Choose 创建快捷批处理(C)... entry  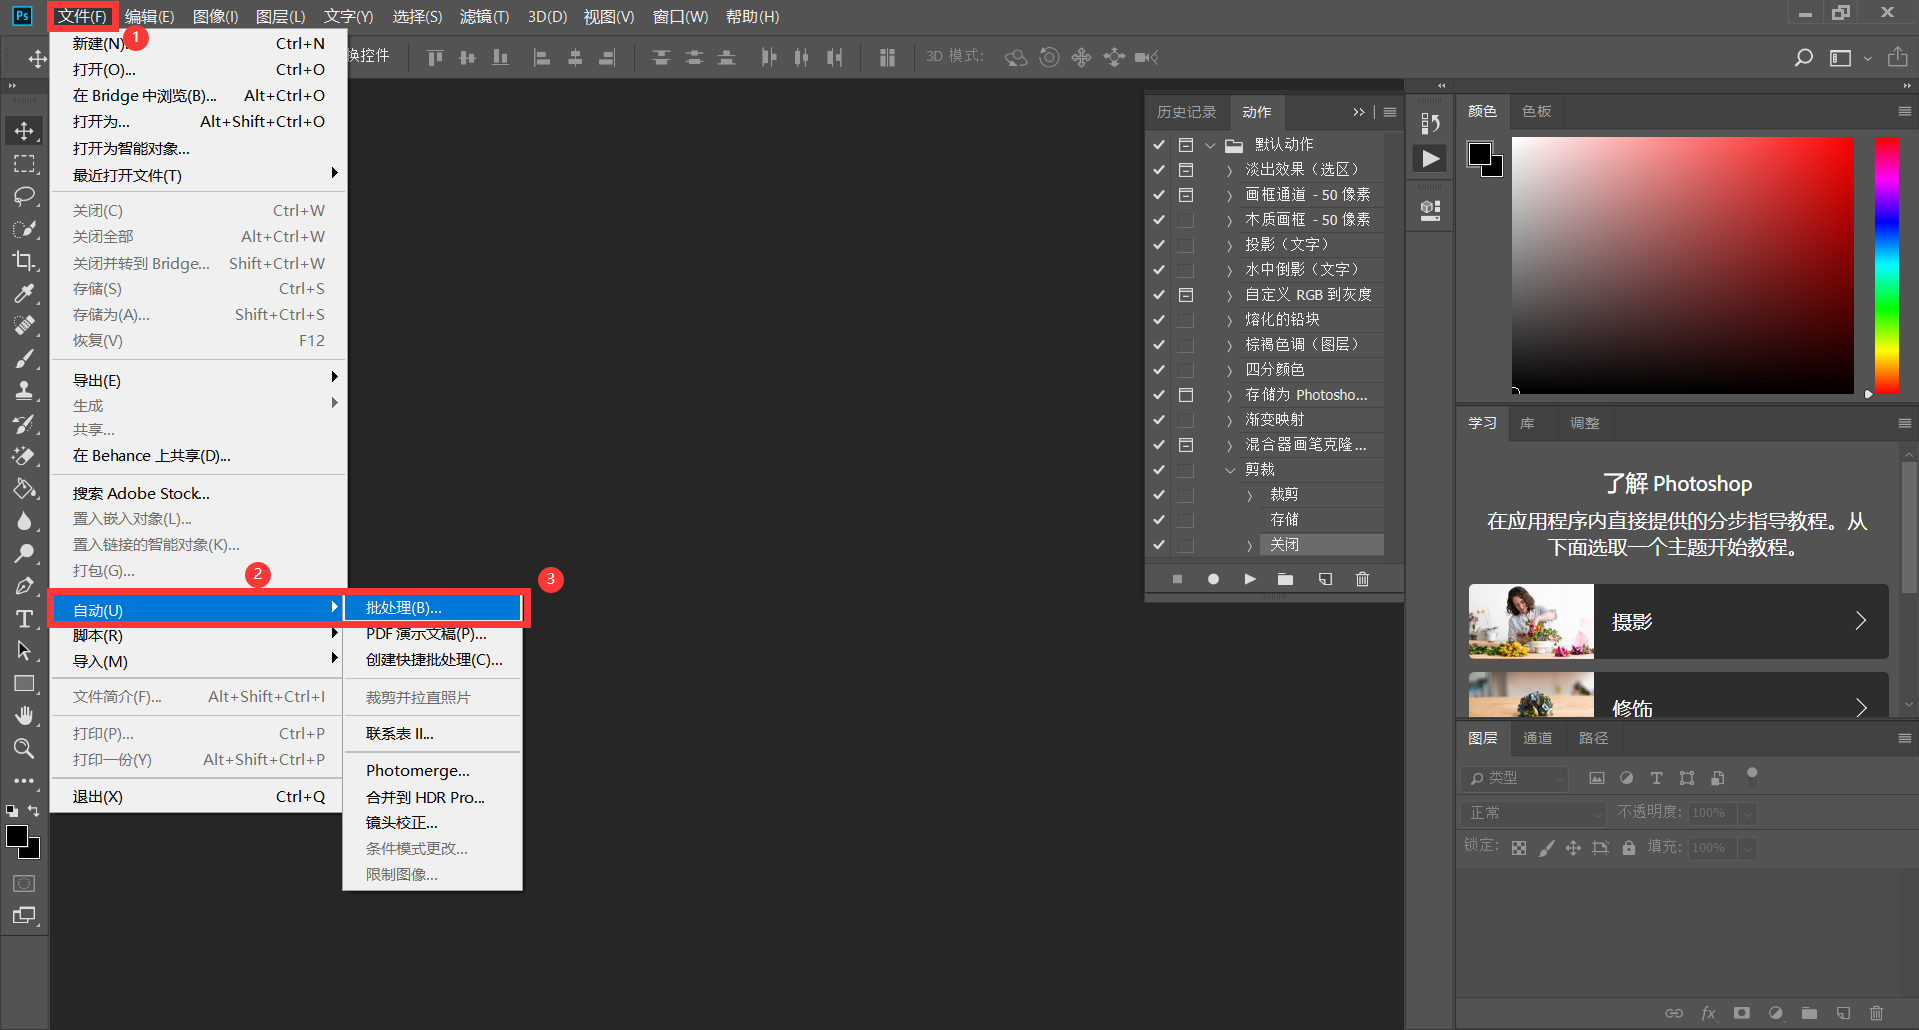[x=432, y=660]
